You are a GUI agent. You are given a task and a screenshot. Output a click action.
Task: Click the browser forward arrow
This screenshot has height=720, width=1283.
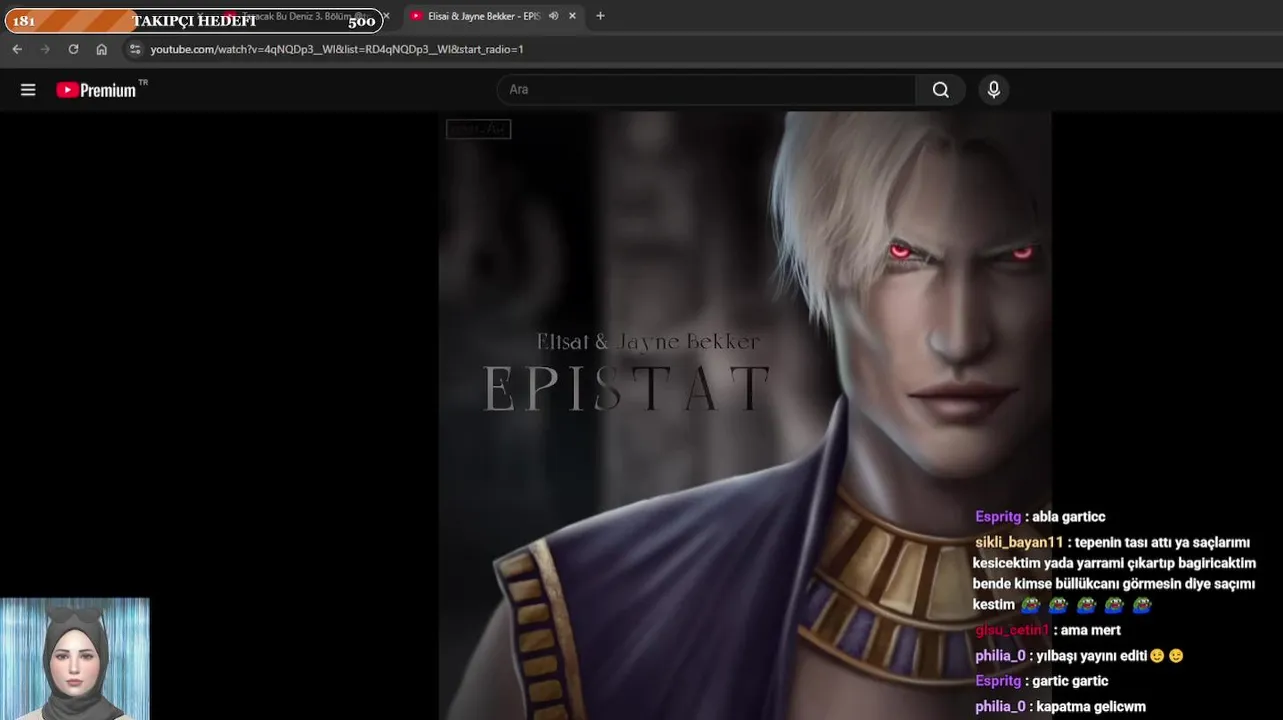tap(45, 49)
